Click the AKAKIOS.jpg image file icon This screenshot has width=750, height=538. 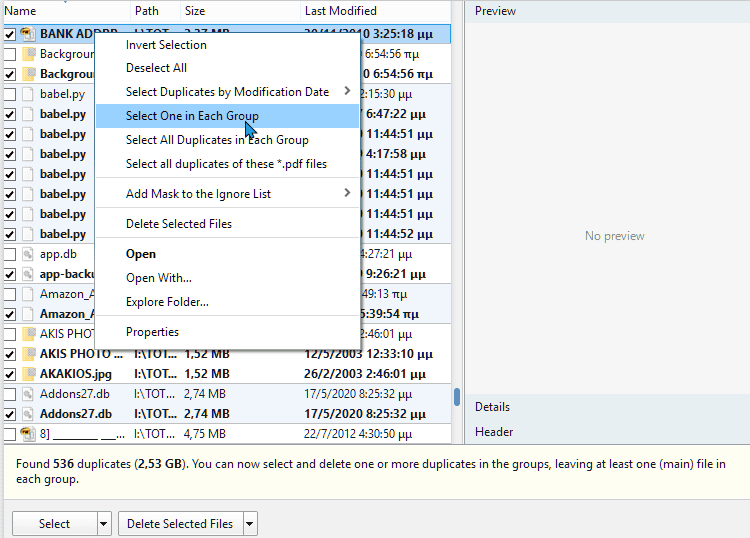(x=28, y=374)
